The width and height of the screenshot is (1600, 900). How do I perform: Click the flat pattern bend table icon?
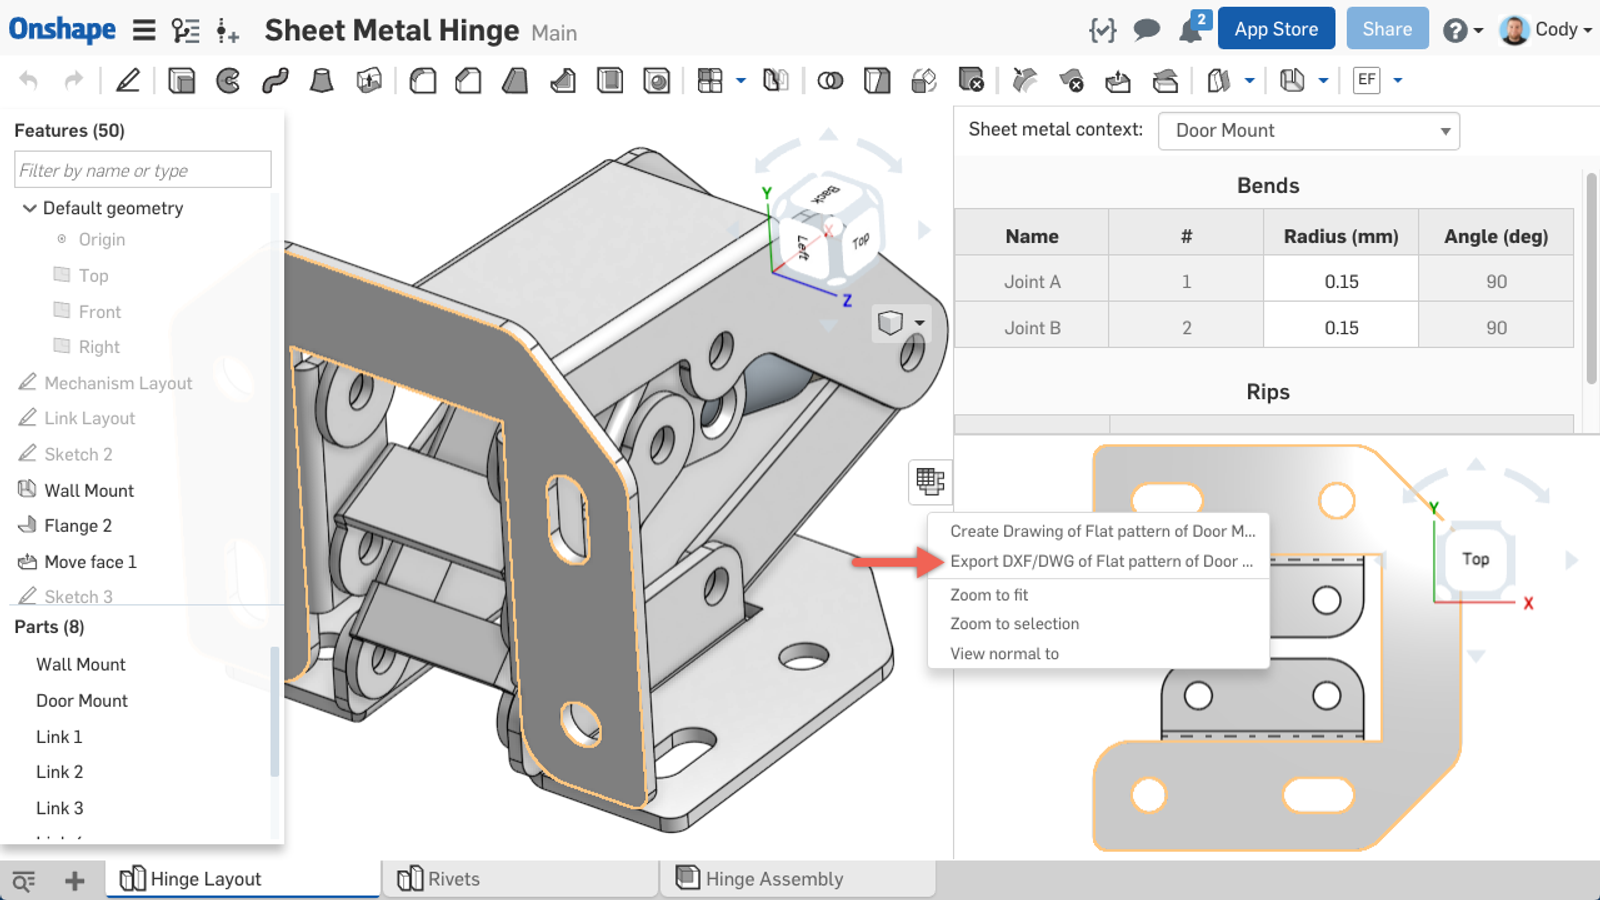tap(930, 482)
